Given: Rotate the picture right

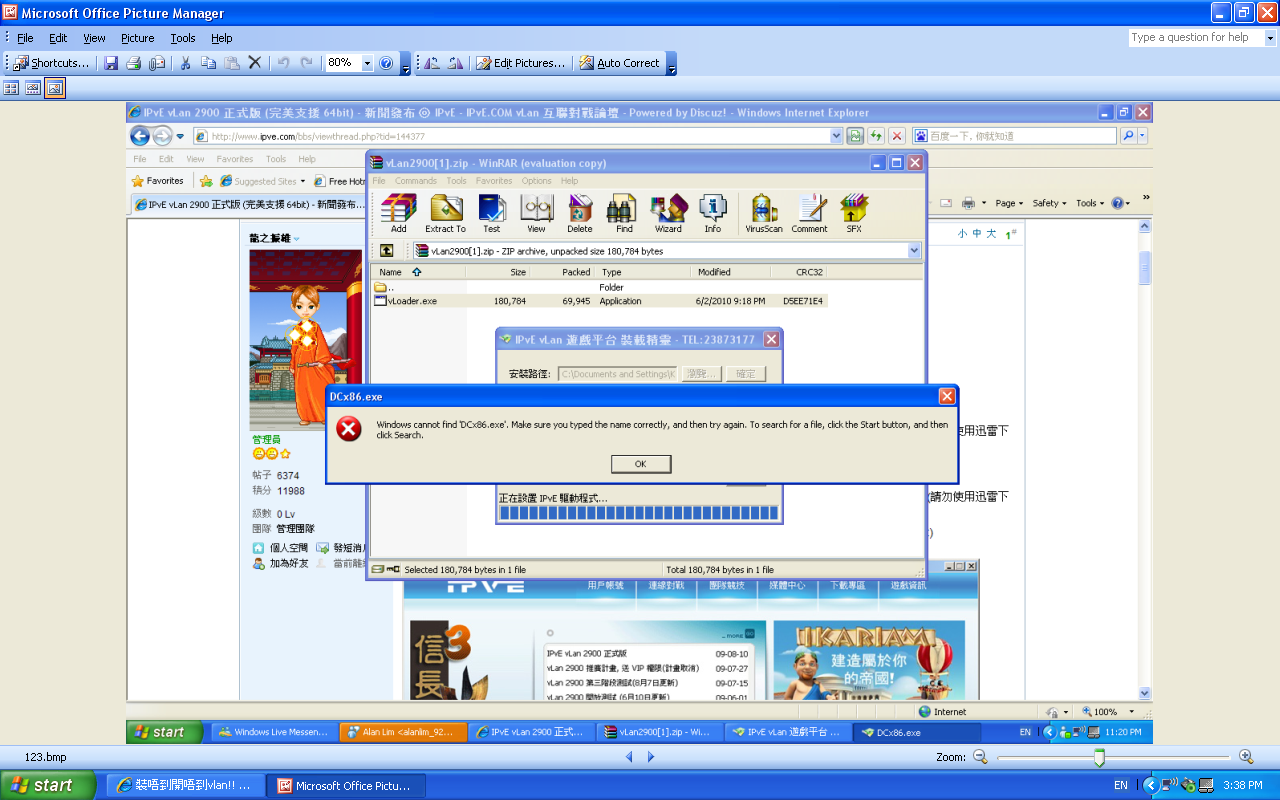Looking at the screenshot, I should tap(456, 63).
